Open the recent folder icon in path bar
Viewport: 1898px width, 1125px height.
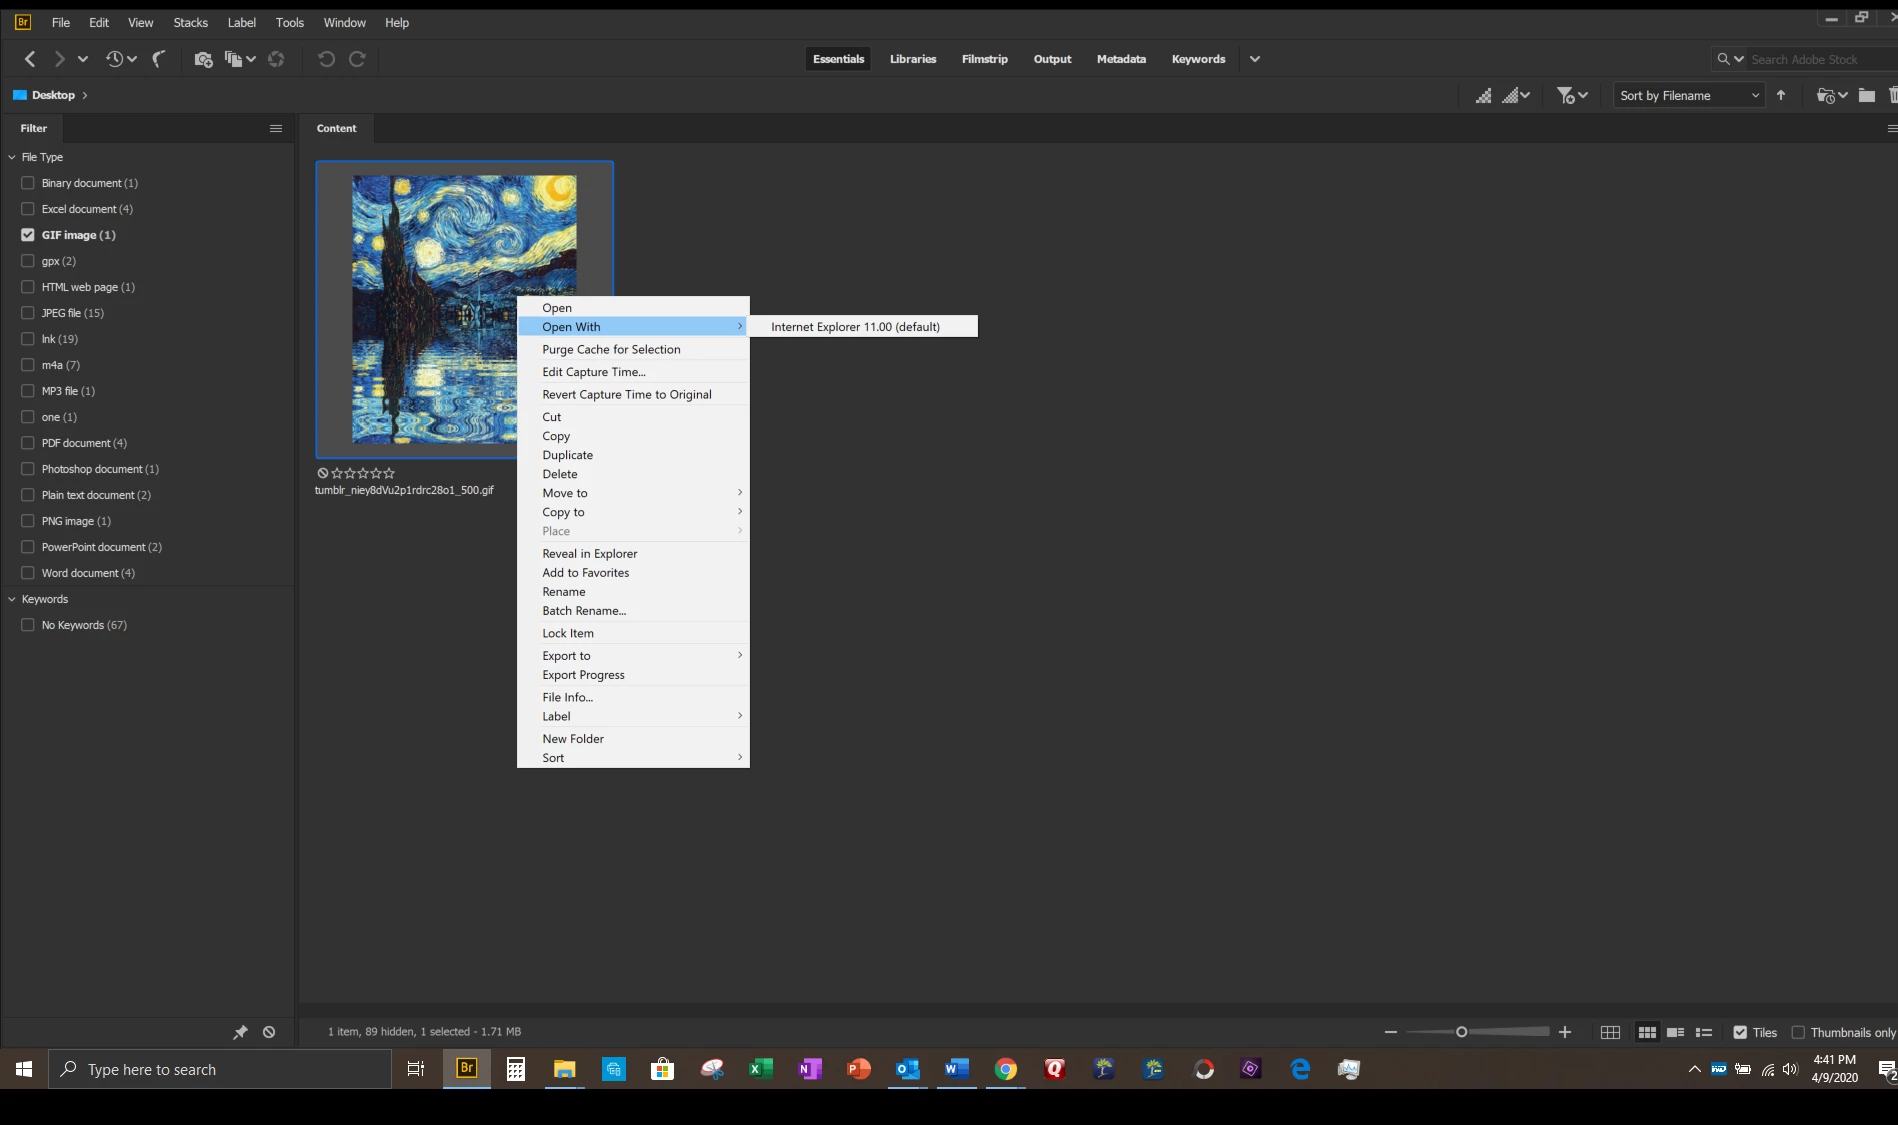(1832, 95)
